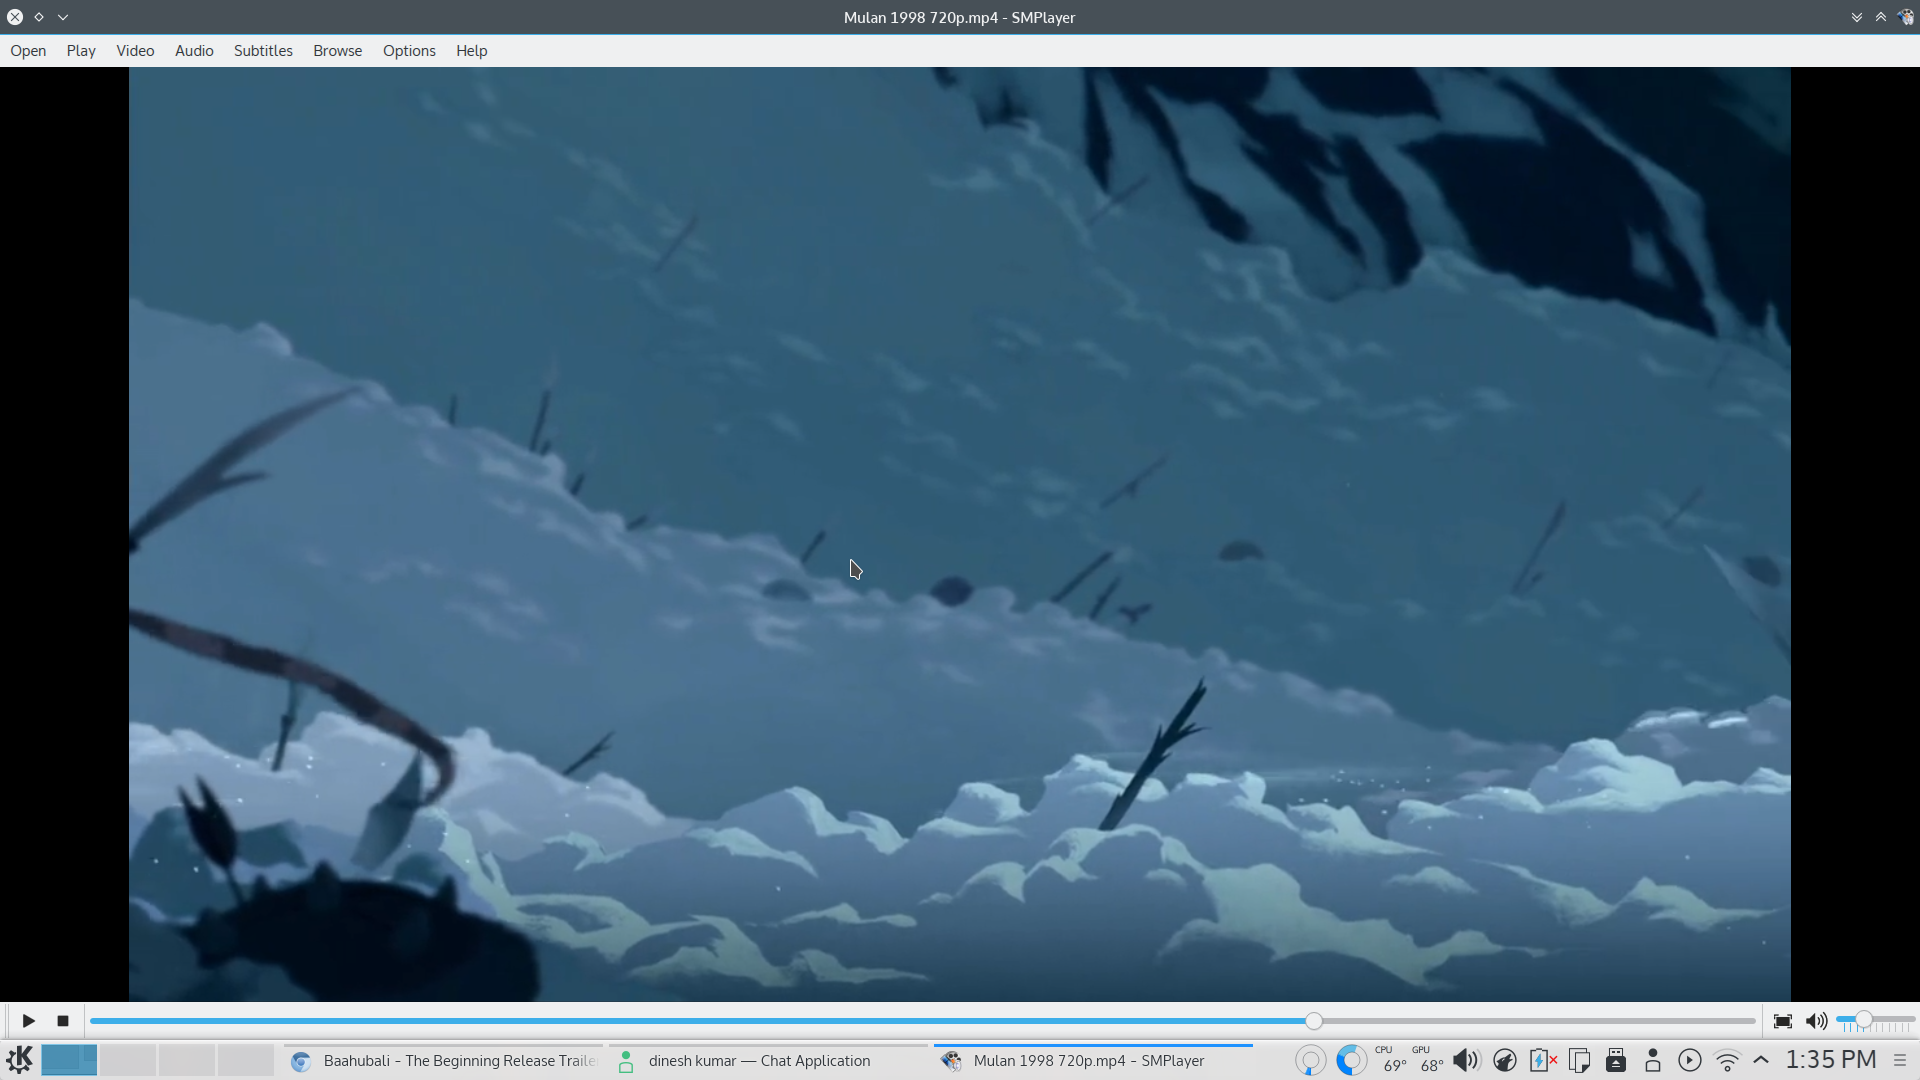Click the played blue part of the seek bar

tap(698, 1021)
